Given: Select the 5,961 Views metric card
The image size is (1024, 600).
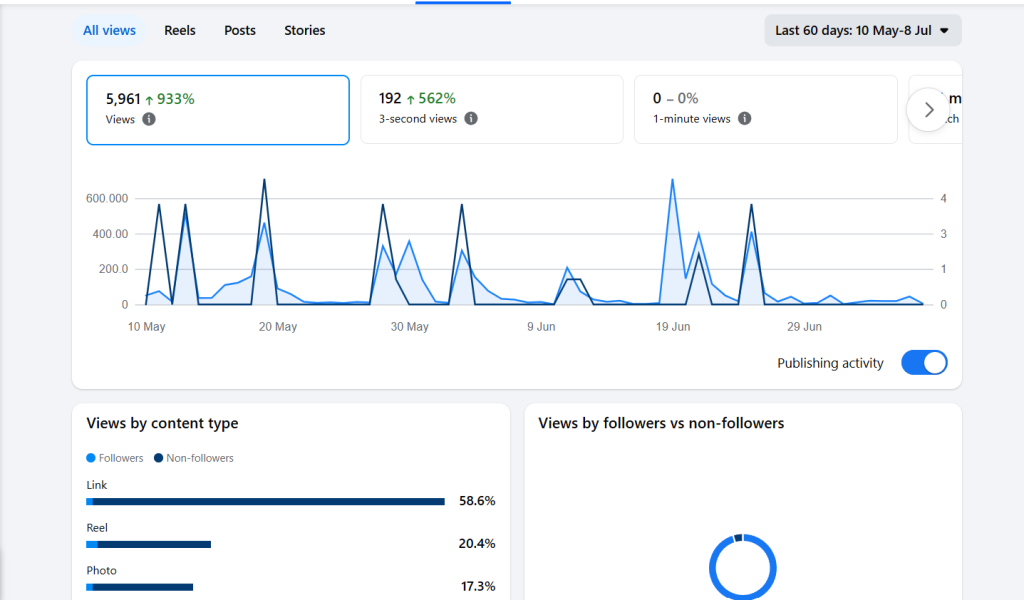Looking at the screenshot, I should [217, 110].
